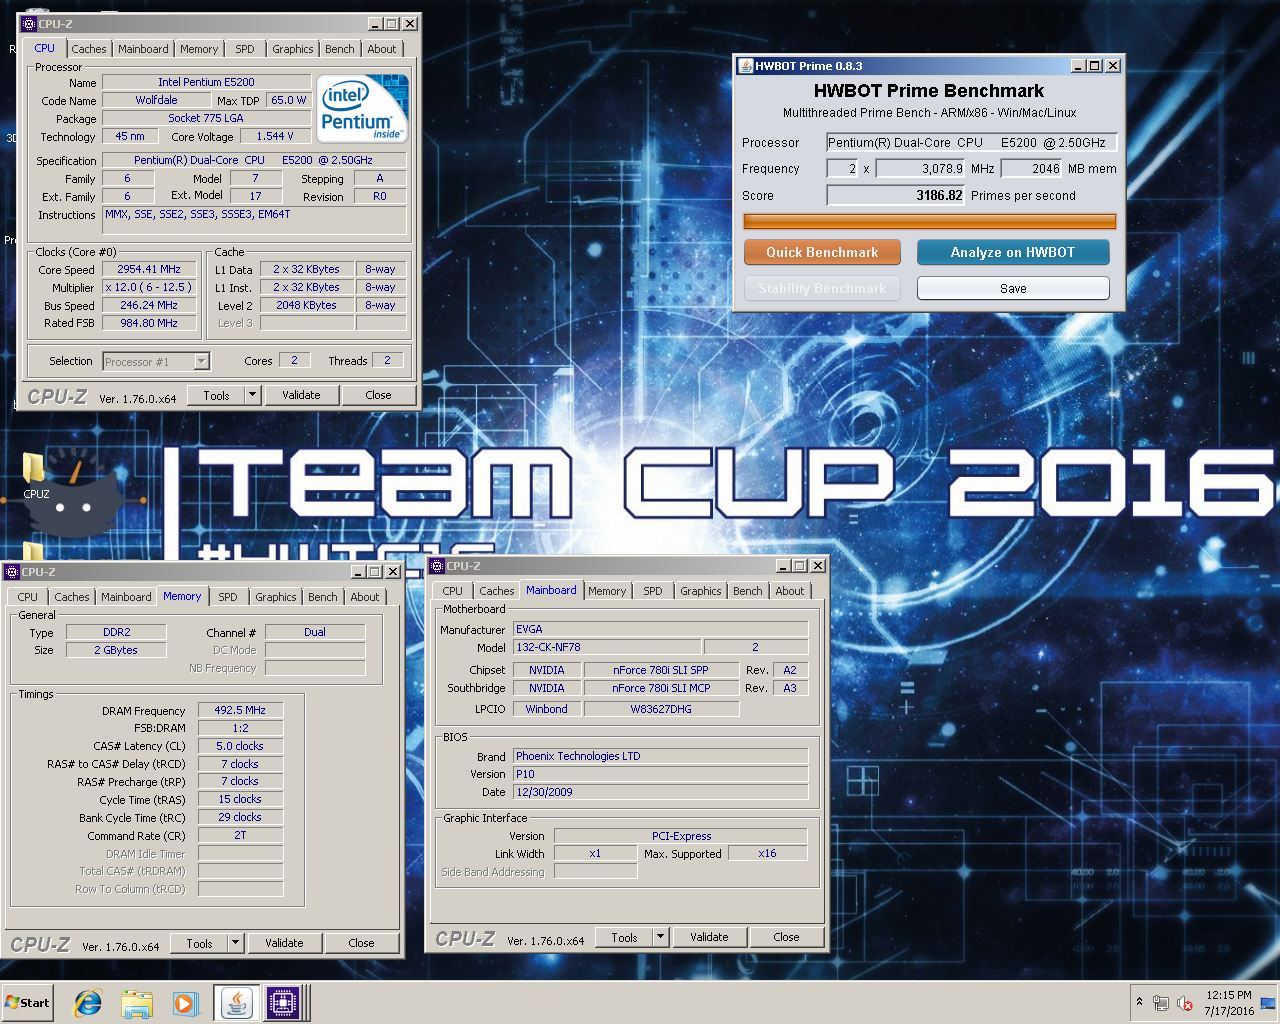Viewport: 1280px width, 1024px height.
Task: Launch Windows Media Player taskbar icon
Action: tap(185, 1003)
